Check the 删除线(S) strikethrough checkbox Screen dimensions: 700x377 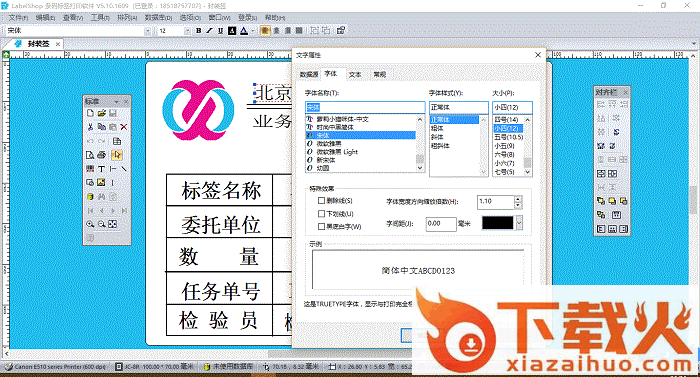[321, 201]
